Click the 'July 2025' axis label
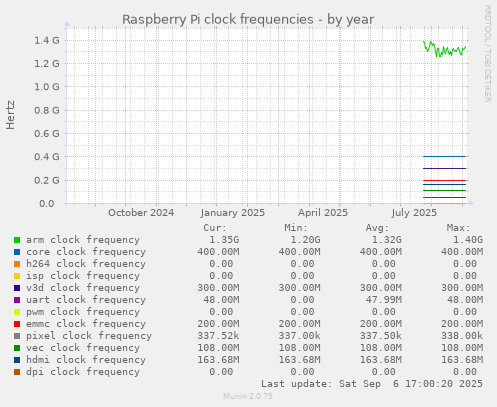The image size is (497, 407). (414, 213)
